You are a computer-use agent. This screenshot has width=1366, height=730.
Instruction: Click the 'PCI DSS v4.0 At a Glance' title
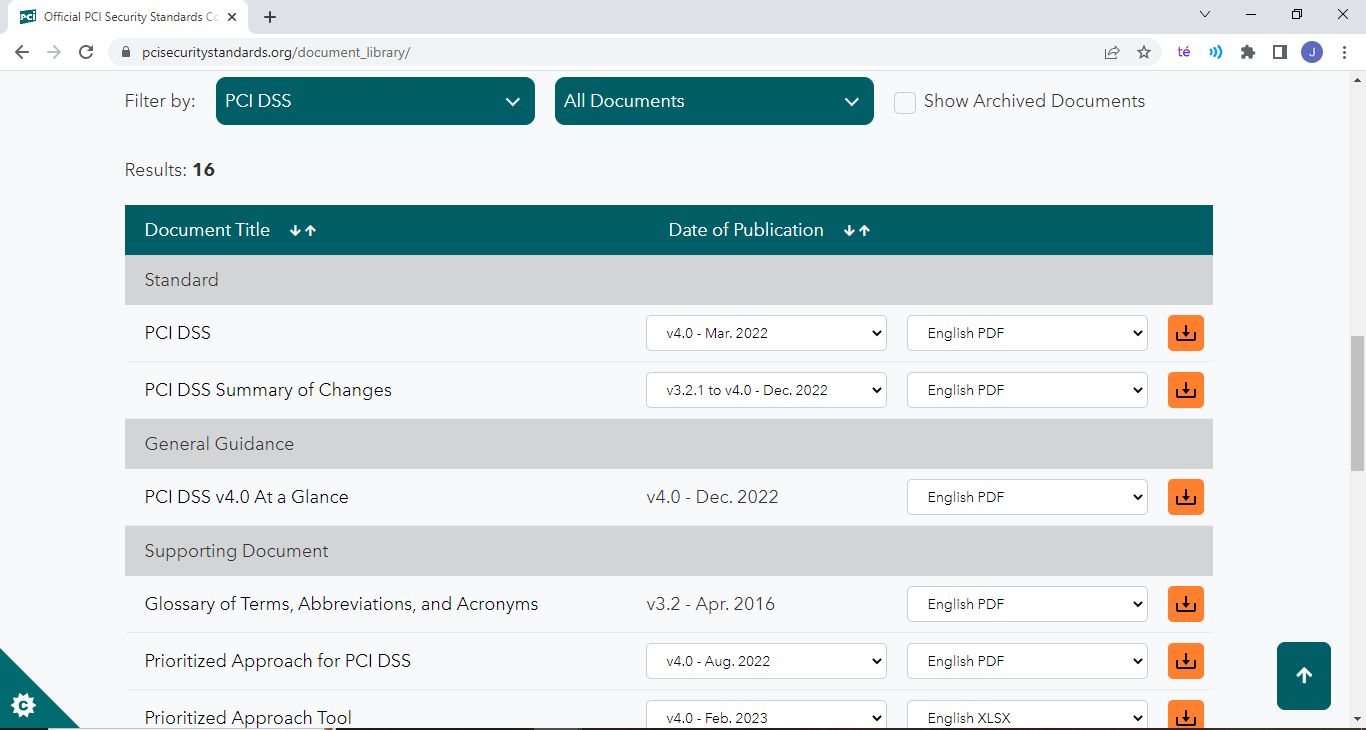[x=247, y=497]
